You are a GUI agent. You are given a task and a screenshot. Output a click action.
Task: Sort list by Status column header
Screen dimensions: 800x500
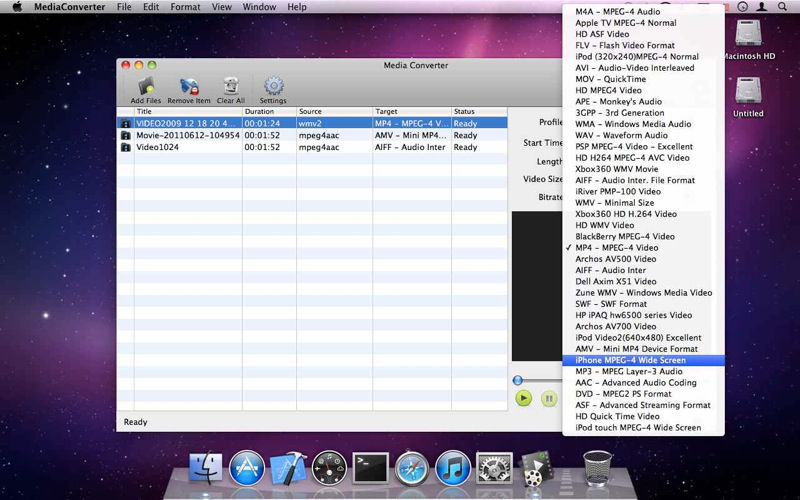click(x=480, y=111)
